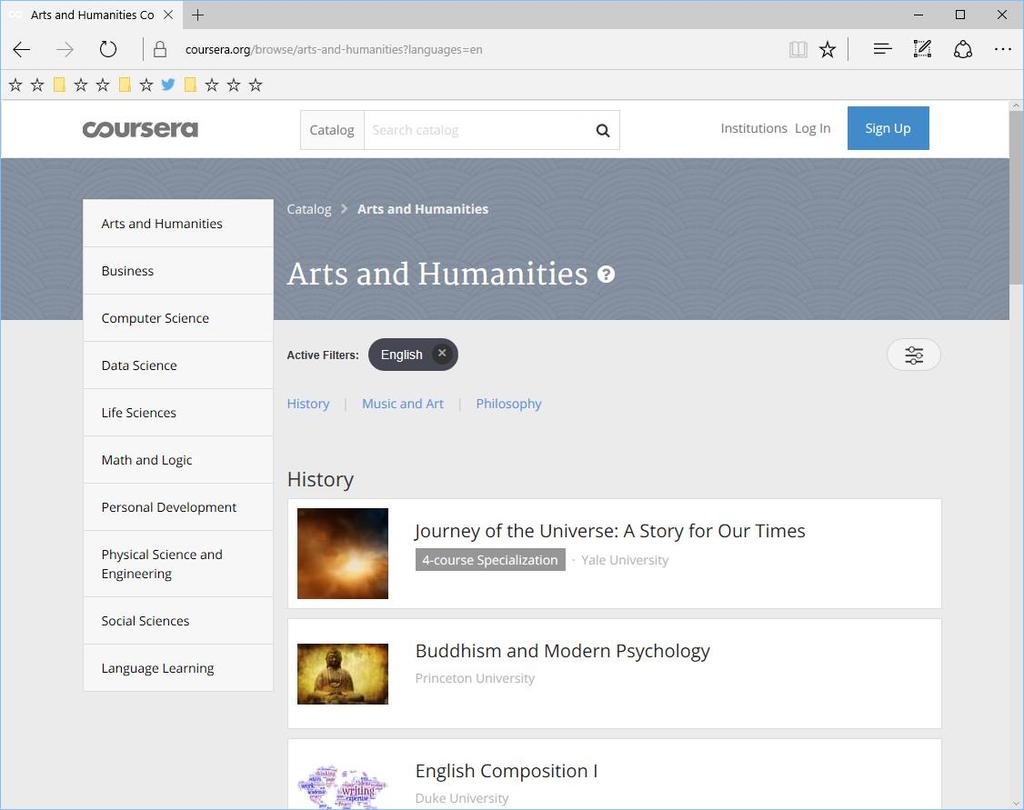Viewport: 1024px width, 810px height.
Task: Click the address bar URL
Action: [334, 50]
